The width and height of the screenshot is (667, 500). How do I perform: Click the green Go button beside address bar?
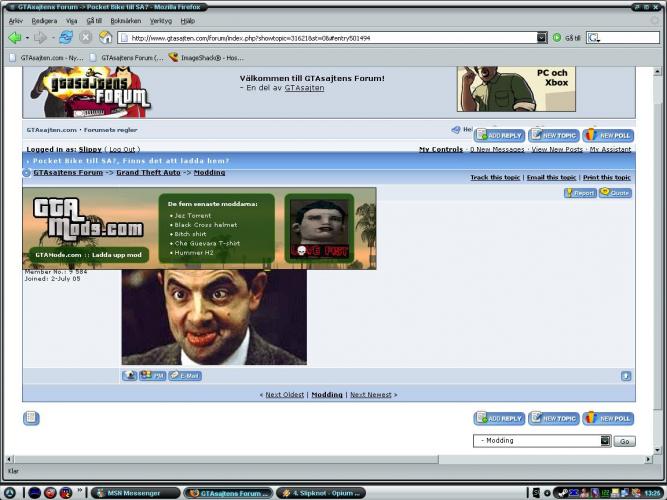(x=557, y=37)
